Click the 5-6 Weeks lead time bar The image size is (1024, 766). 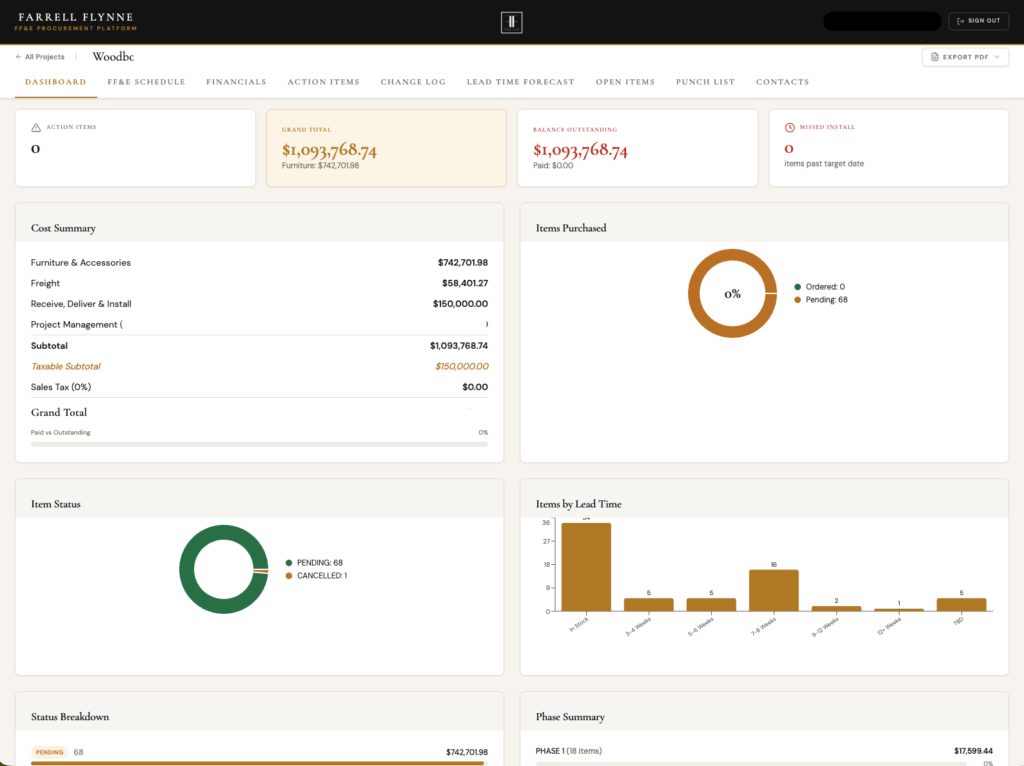point(711,605)
